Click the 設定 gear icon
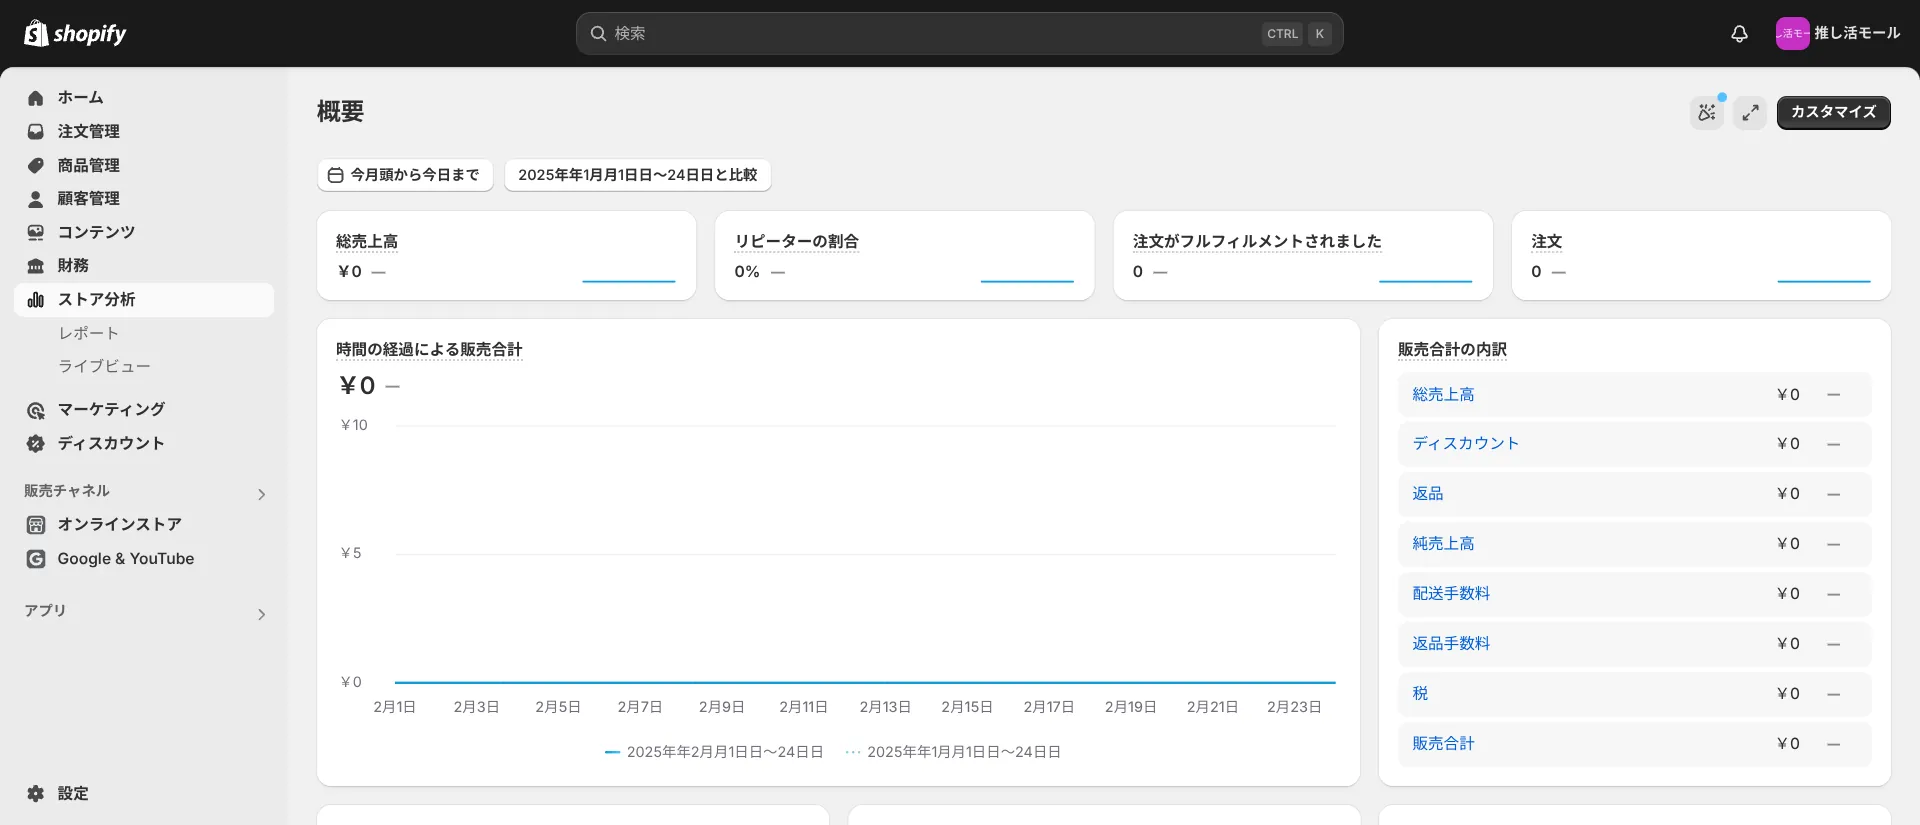This screenshot has width=1920, height=825. pos(36,794)
